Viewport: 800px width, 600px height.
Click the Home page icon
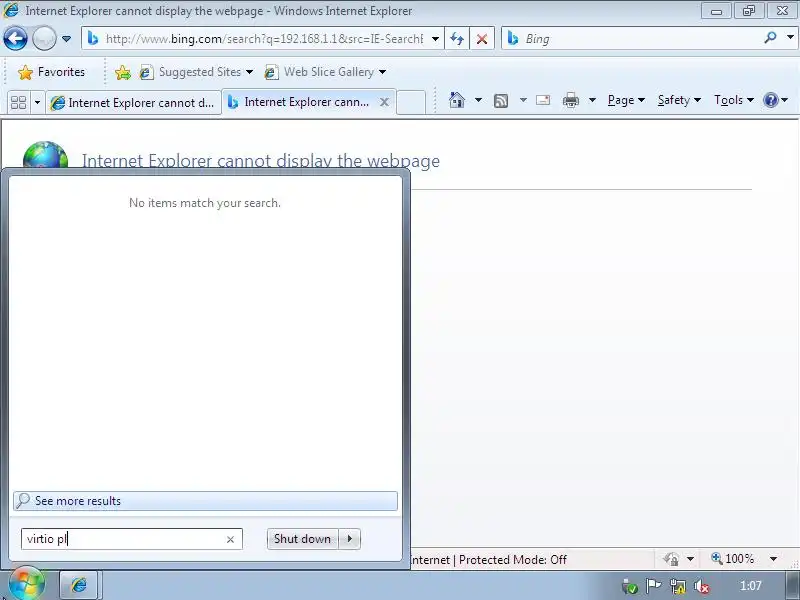tap(457, 100)
